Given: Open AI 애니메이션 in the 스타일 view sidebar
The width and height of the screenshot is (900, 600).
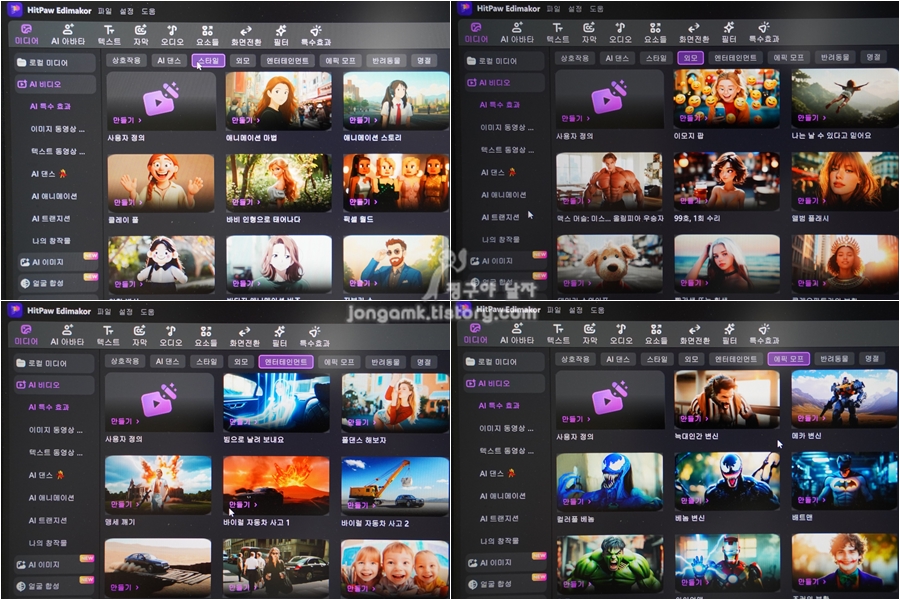Looking at the screenshot, I should click(55, 196).
